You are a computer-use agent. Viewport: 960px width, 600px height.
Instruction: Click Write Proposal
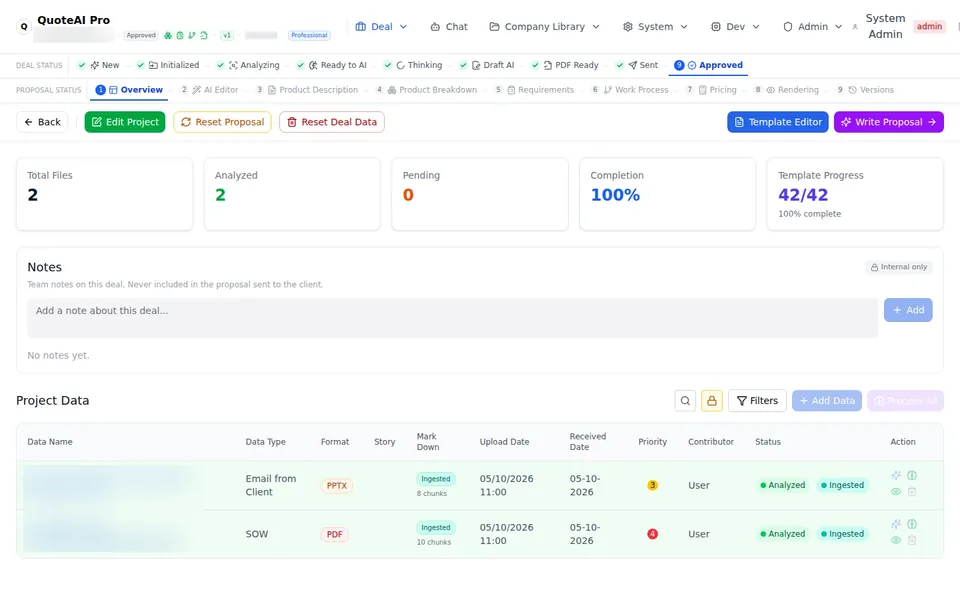pos(888,122)
